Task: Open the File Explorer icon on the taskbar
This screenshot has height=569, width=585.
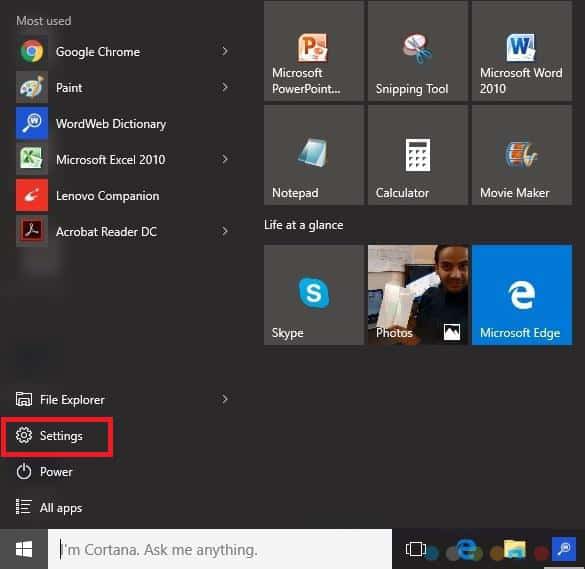Action: (x=515, y=549)
